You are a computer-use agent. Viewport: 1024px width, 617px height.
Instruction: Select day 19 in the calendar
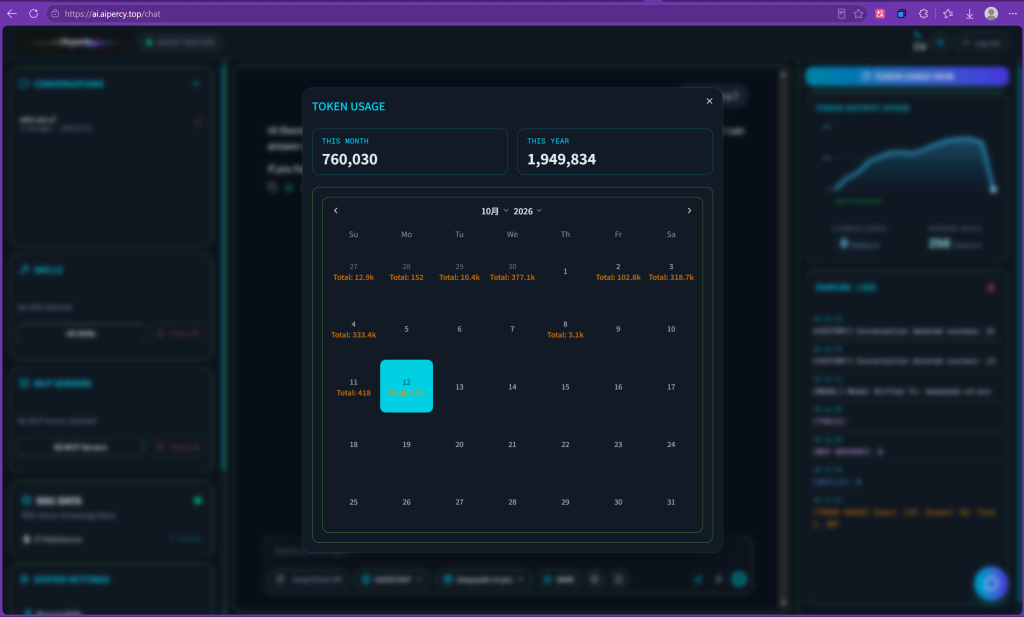406,445
